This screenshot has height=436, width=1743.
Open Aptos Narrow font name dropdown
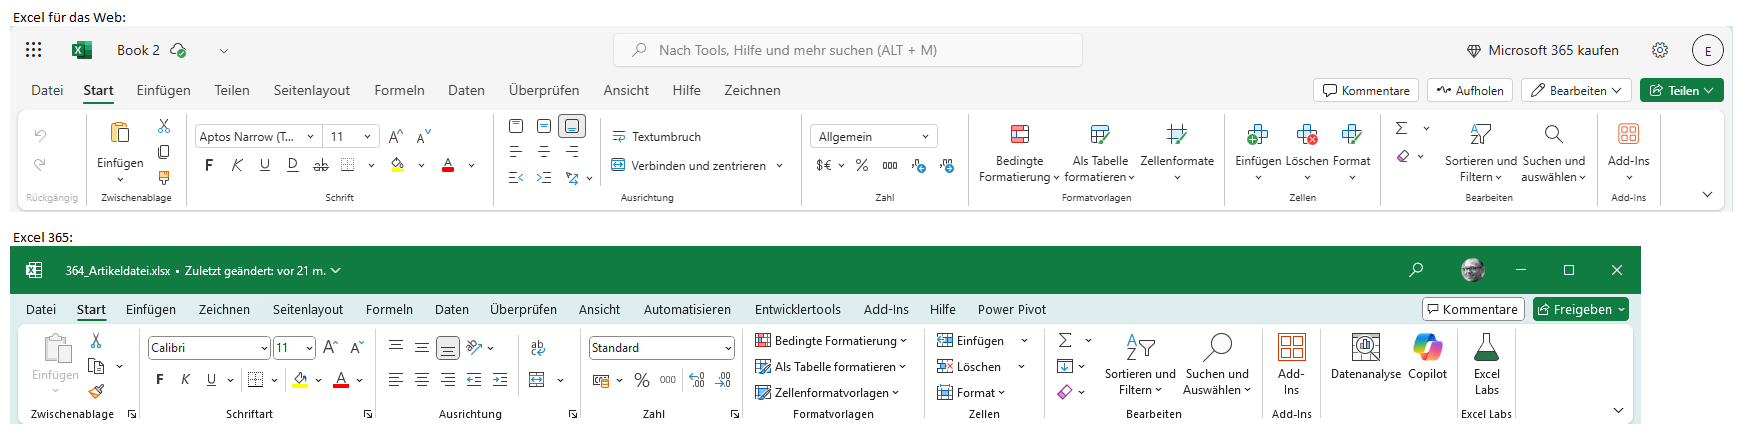click(258, 136)
